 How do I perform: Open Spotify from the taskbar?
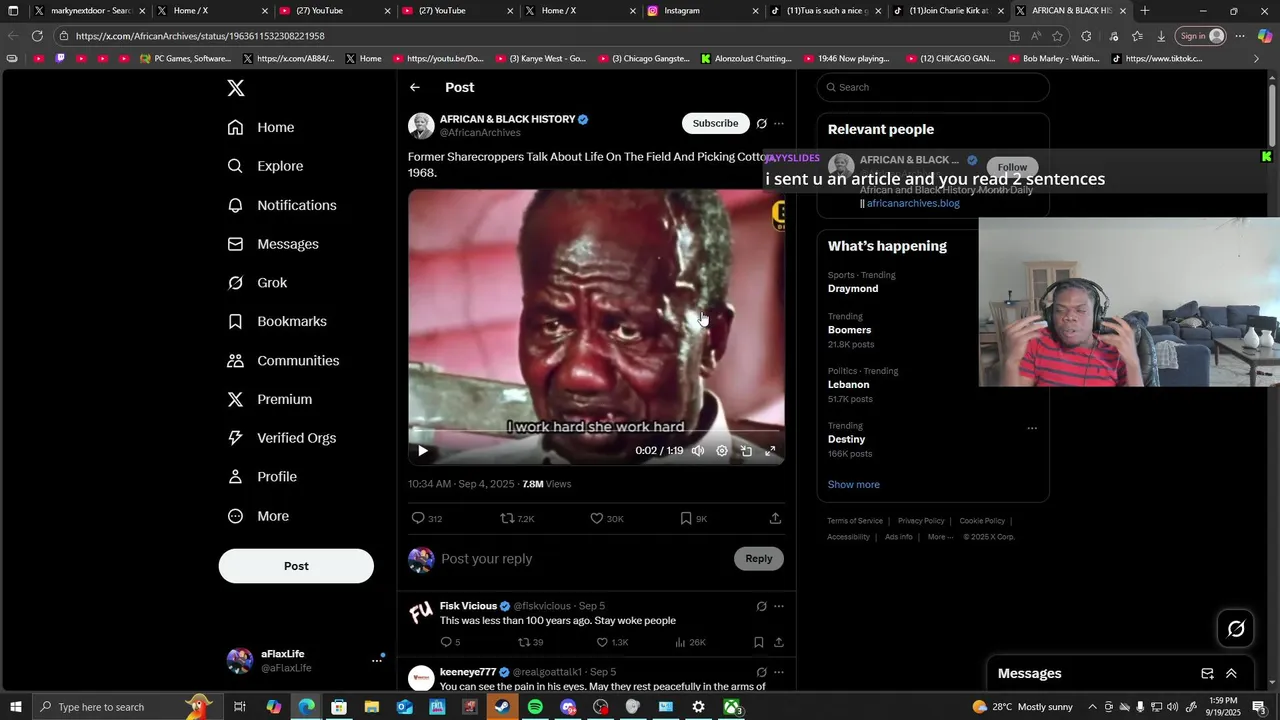click(x=535, y=707)
